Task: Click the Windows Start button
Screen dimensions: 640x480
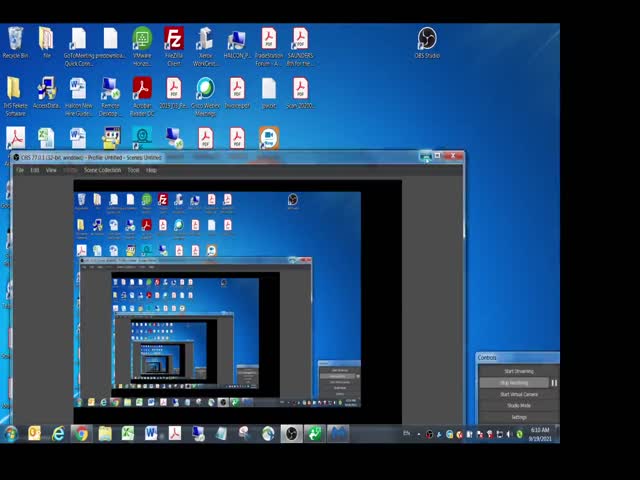Action: click(x=11, y=433)
